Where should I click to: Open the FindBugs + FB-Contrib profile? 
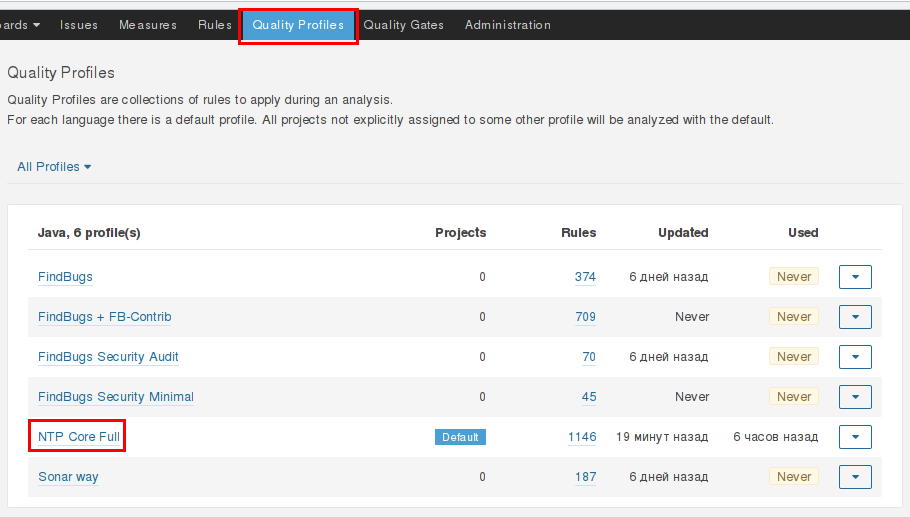(104, 317)
